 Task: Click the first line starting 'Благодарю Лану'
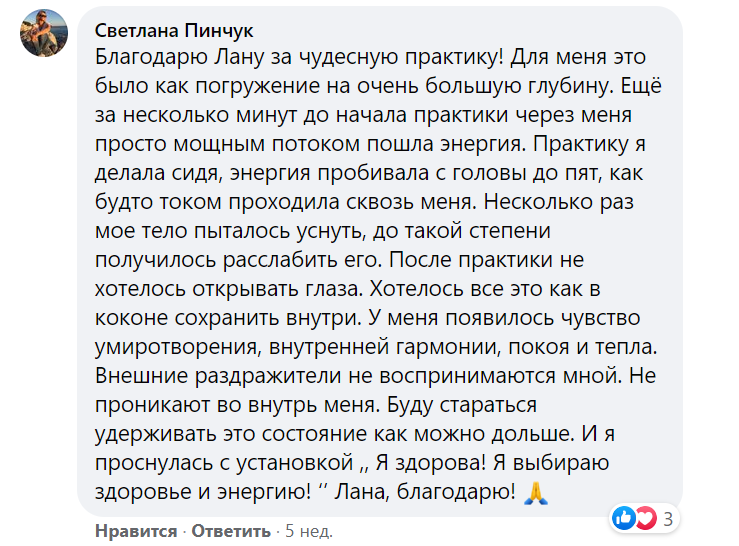[x=370, y=57]
